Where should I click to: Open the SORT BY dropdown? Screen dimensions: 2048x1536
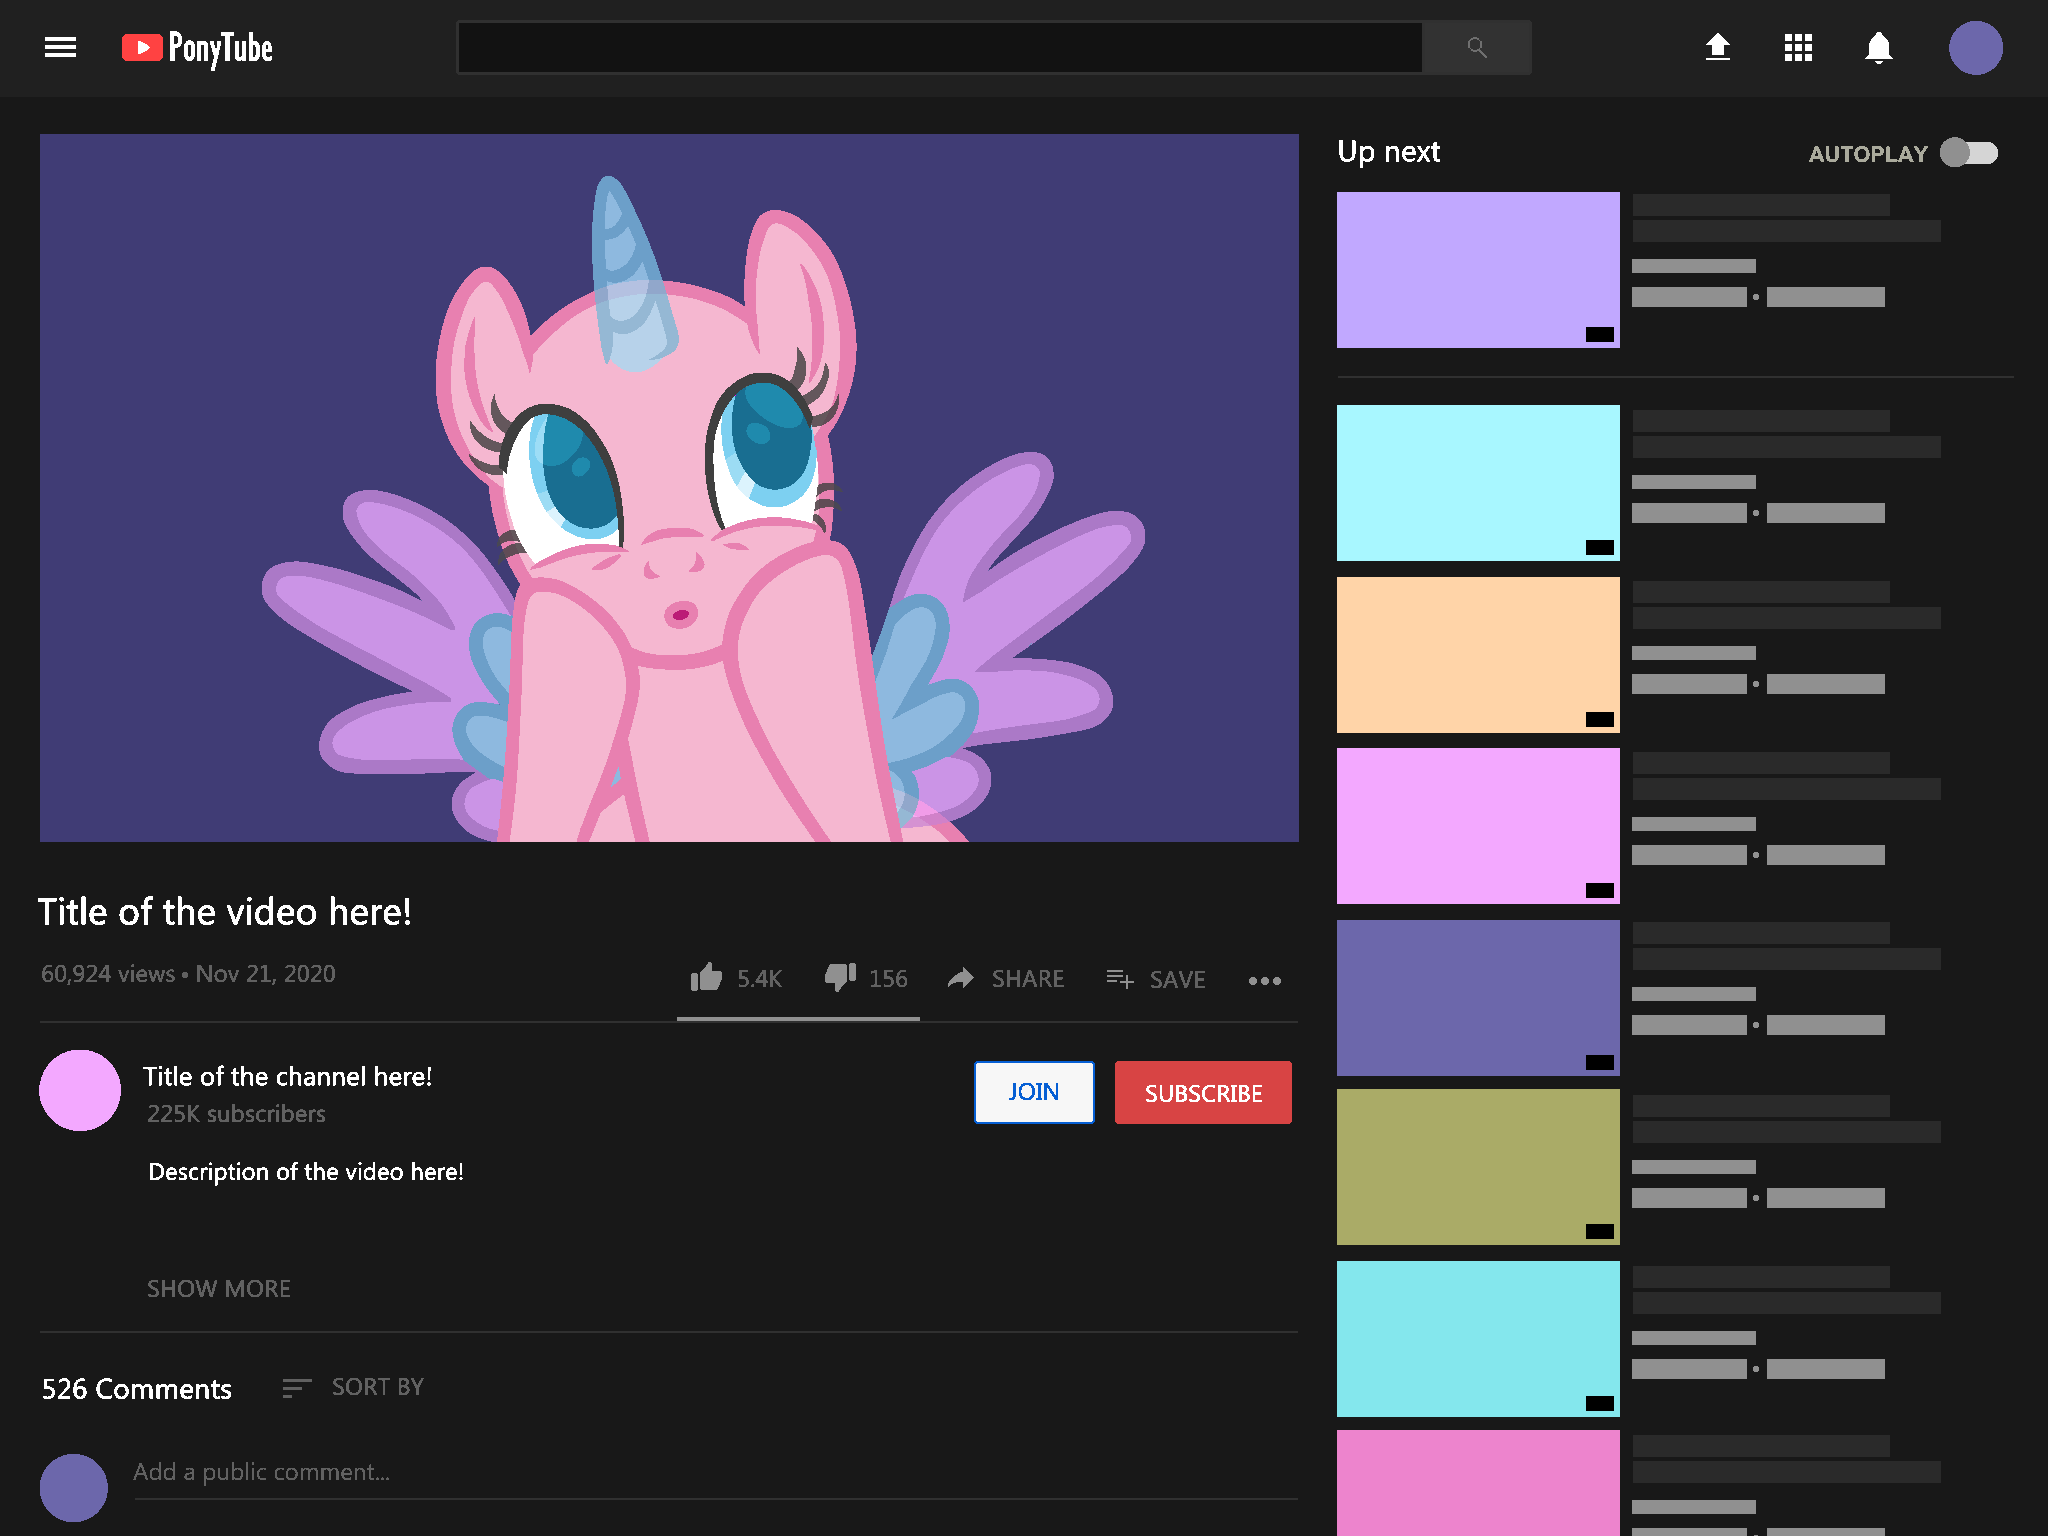pos(378,1387)
